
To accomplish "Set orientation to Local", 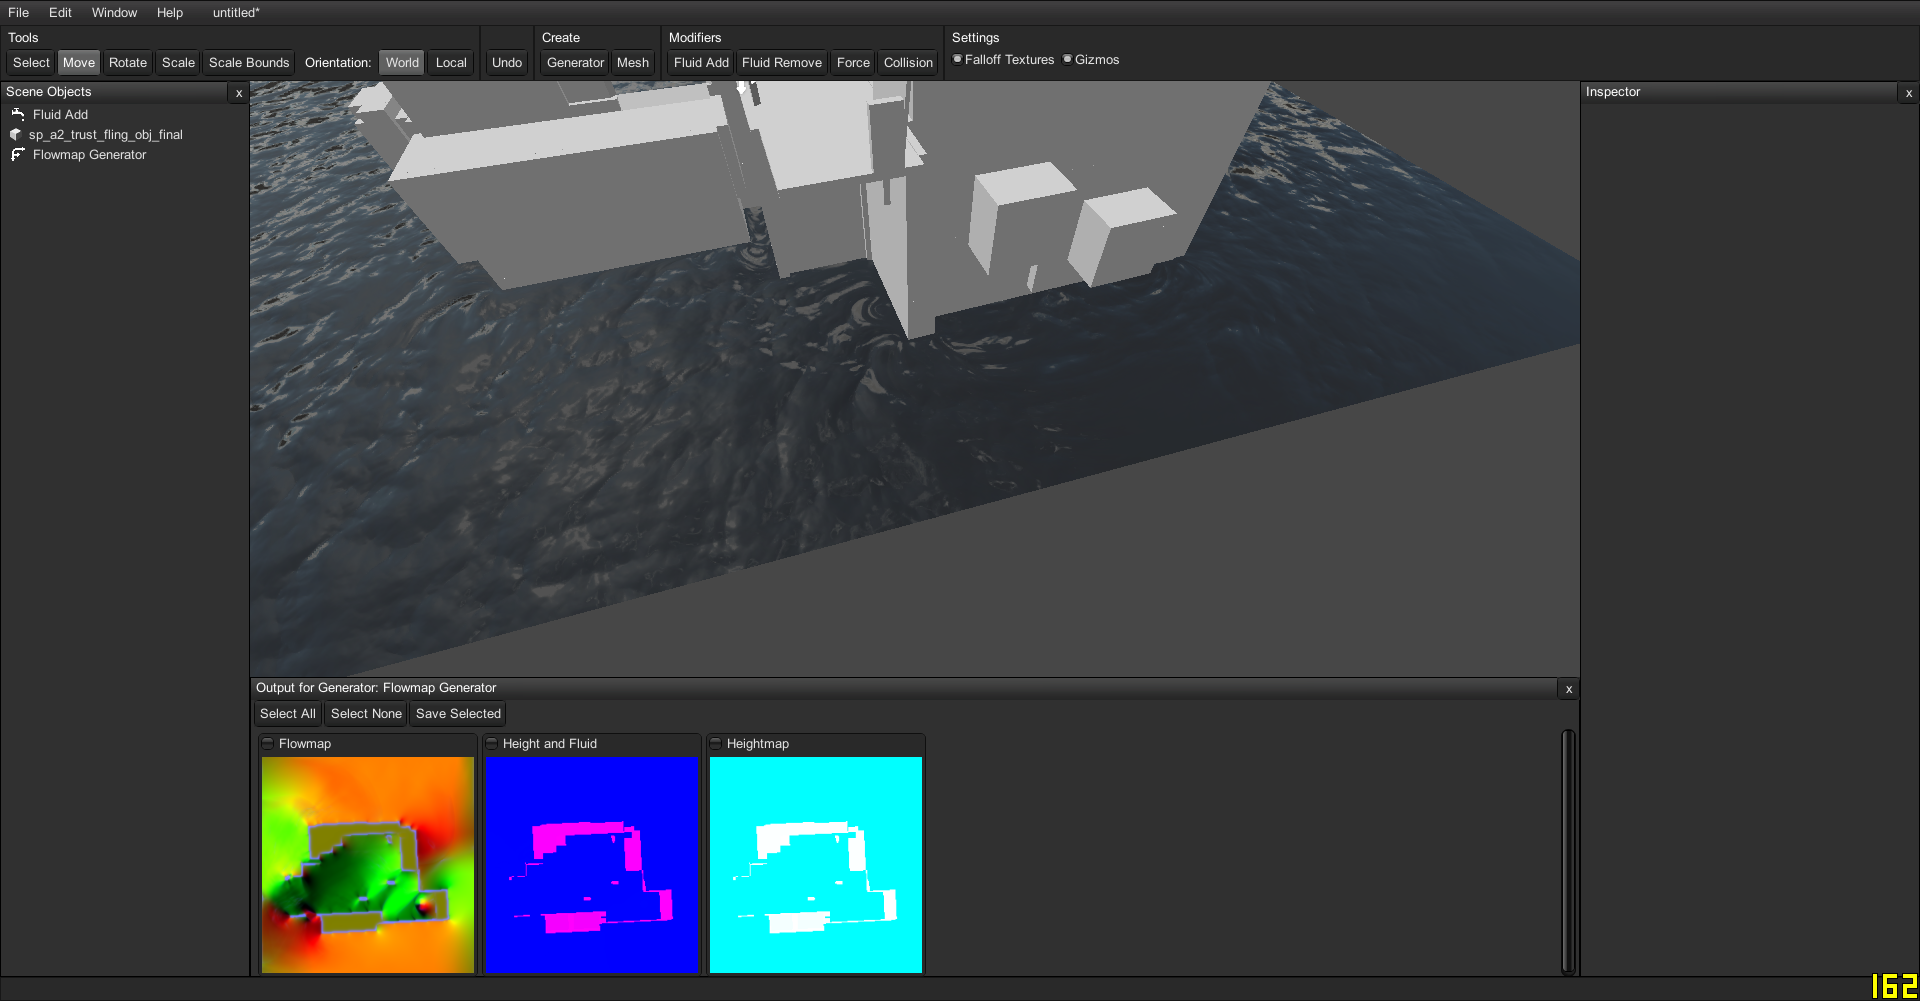I will pyautogui.click(x=451, y=62).
